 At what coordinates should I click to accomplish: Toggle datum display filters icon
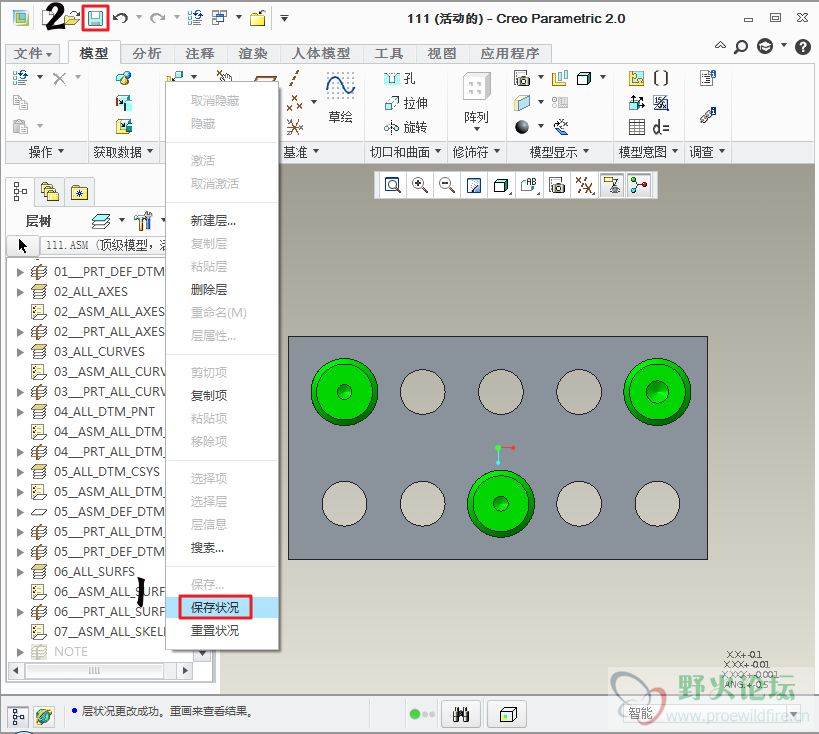[584, 185]
